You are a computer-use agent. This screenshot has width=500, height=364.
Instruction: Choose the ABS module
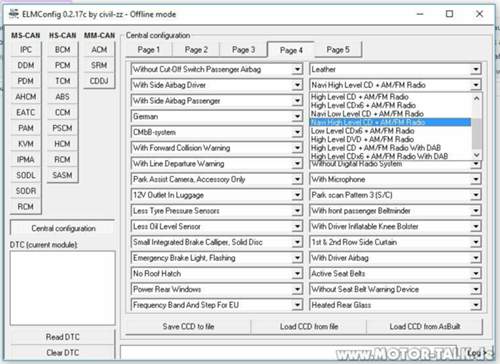click(x=63, y=97)
